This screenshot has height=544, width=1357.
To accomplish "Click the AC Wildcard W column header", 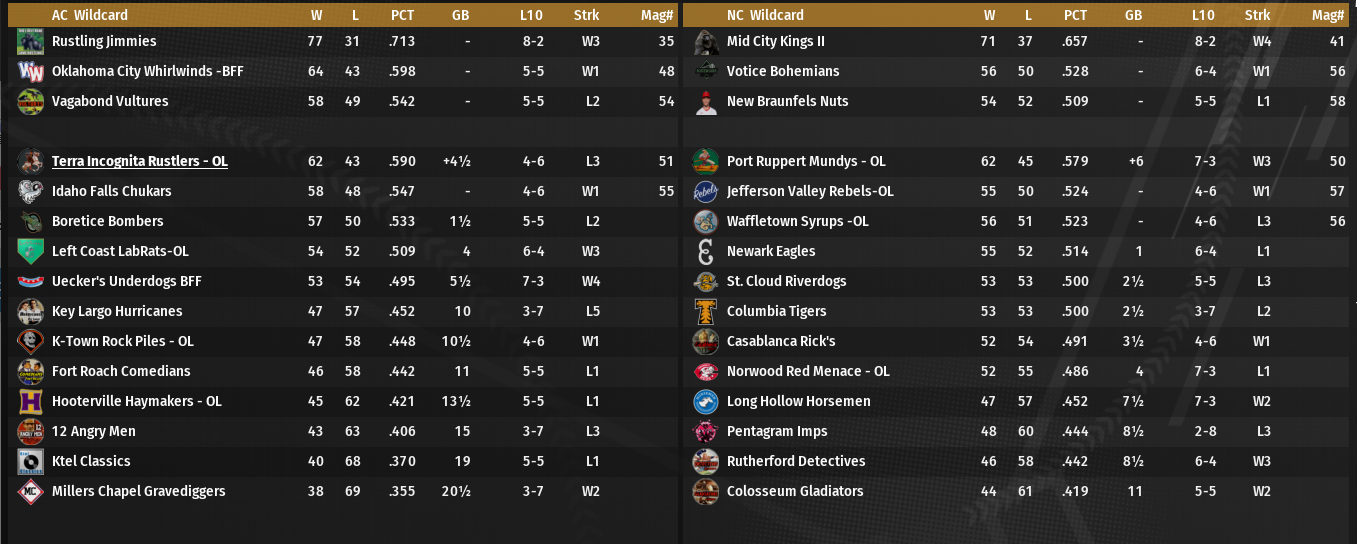I will click(x=316, y=15).
